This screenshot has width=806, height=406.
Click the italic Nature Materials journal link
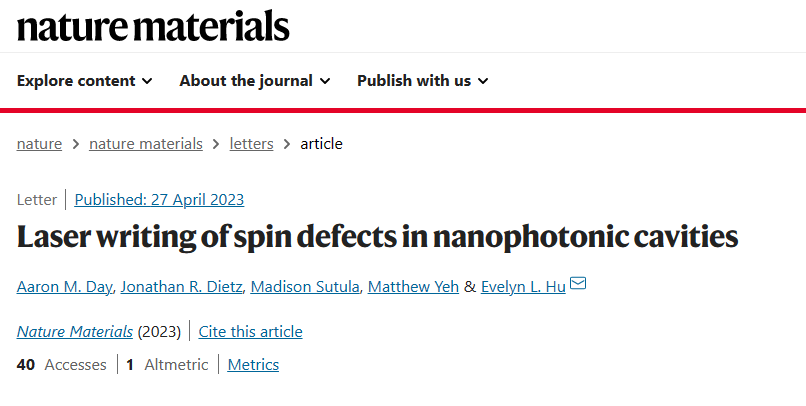tap(75, 332)
